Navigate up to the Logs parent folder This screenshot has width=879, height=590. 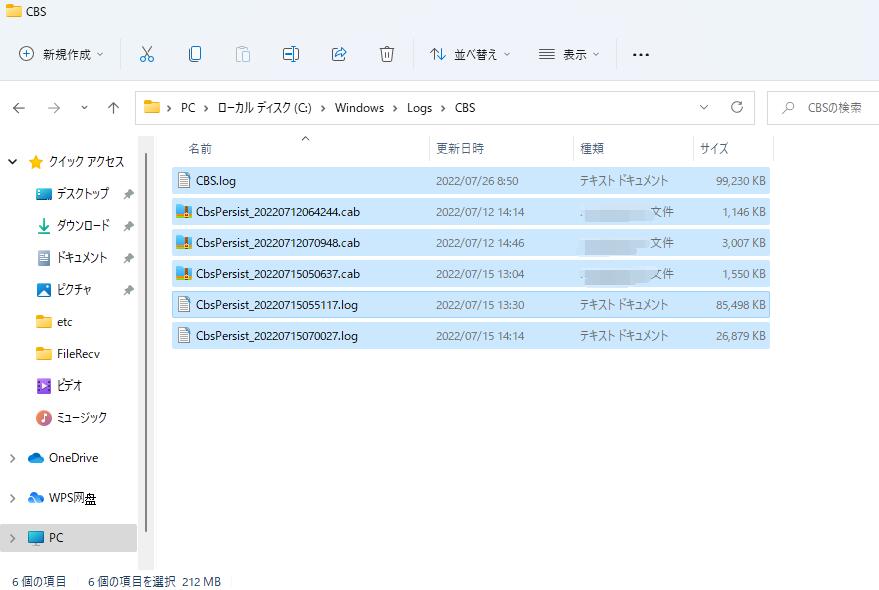coord(115,107)
